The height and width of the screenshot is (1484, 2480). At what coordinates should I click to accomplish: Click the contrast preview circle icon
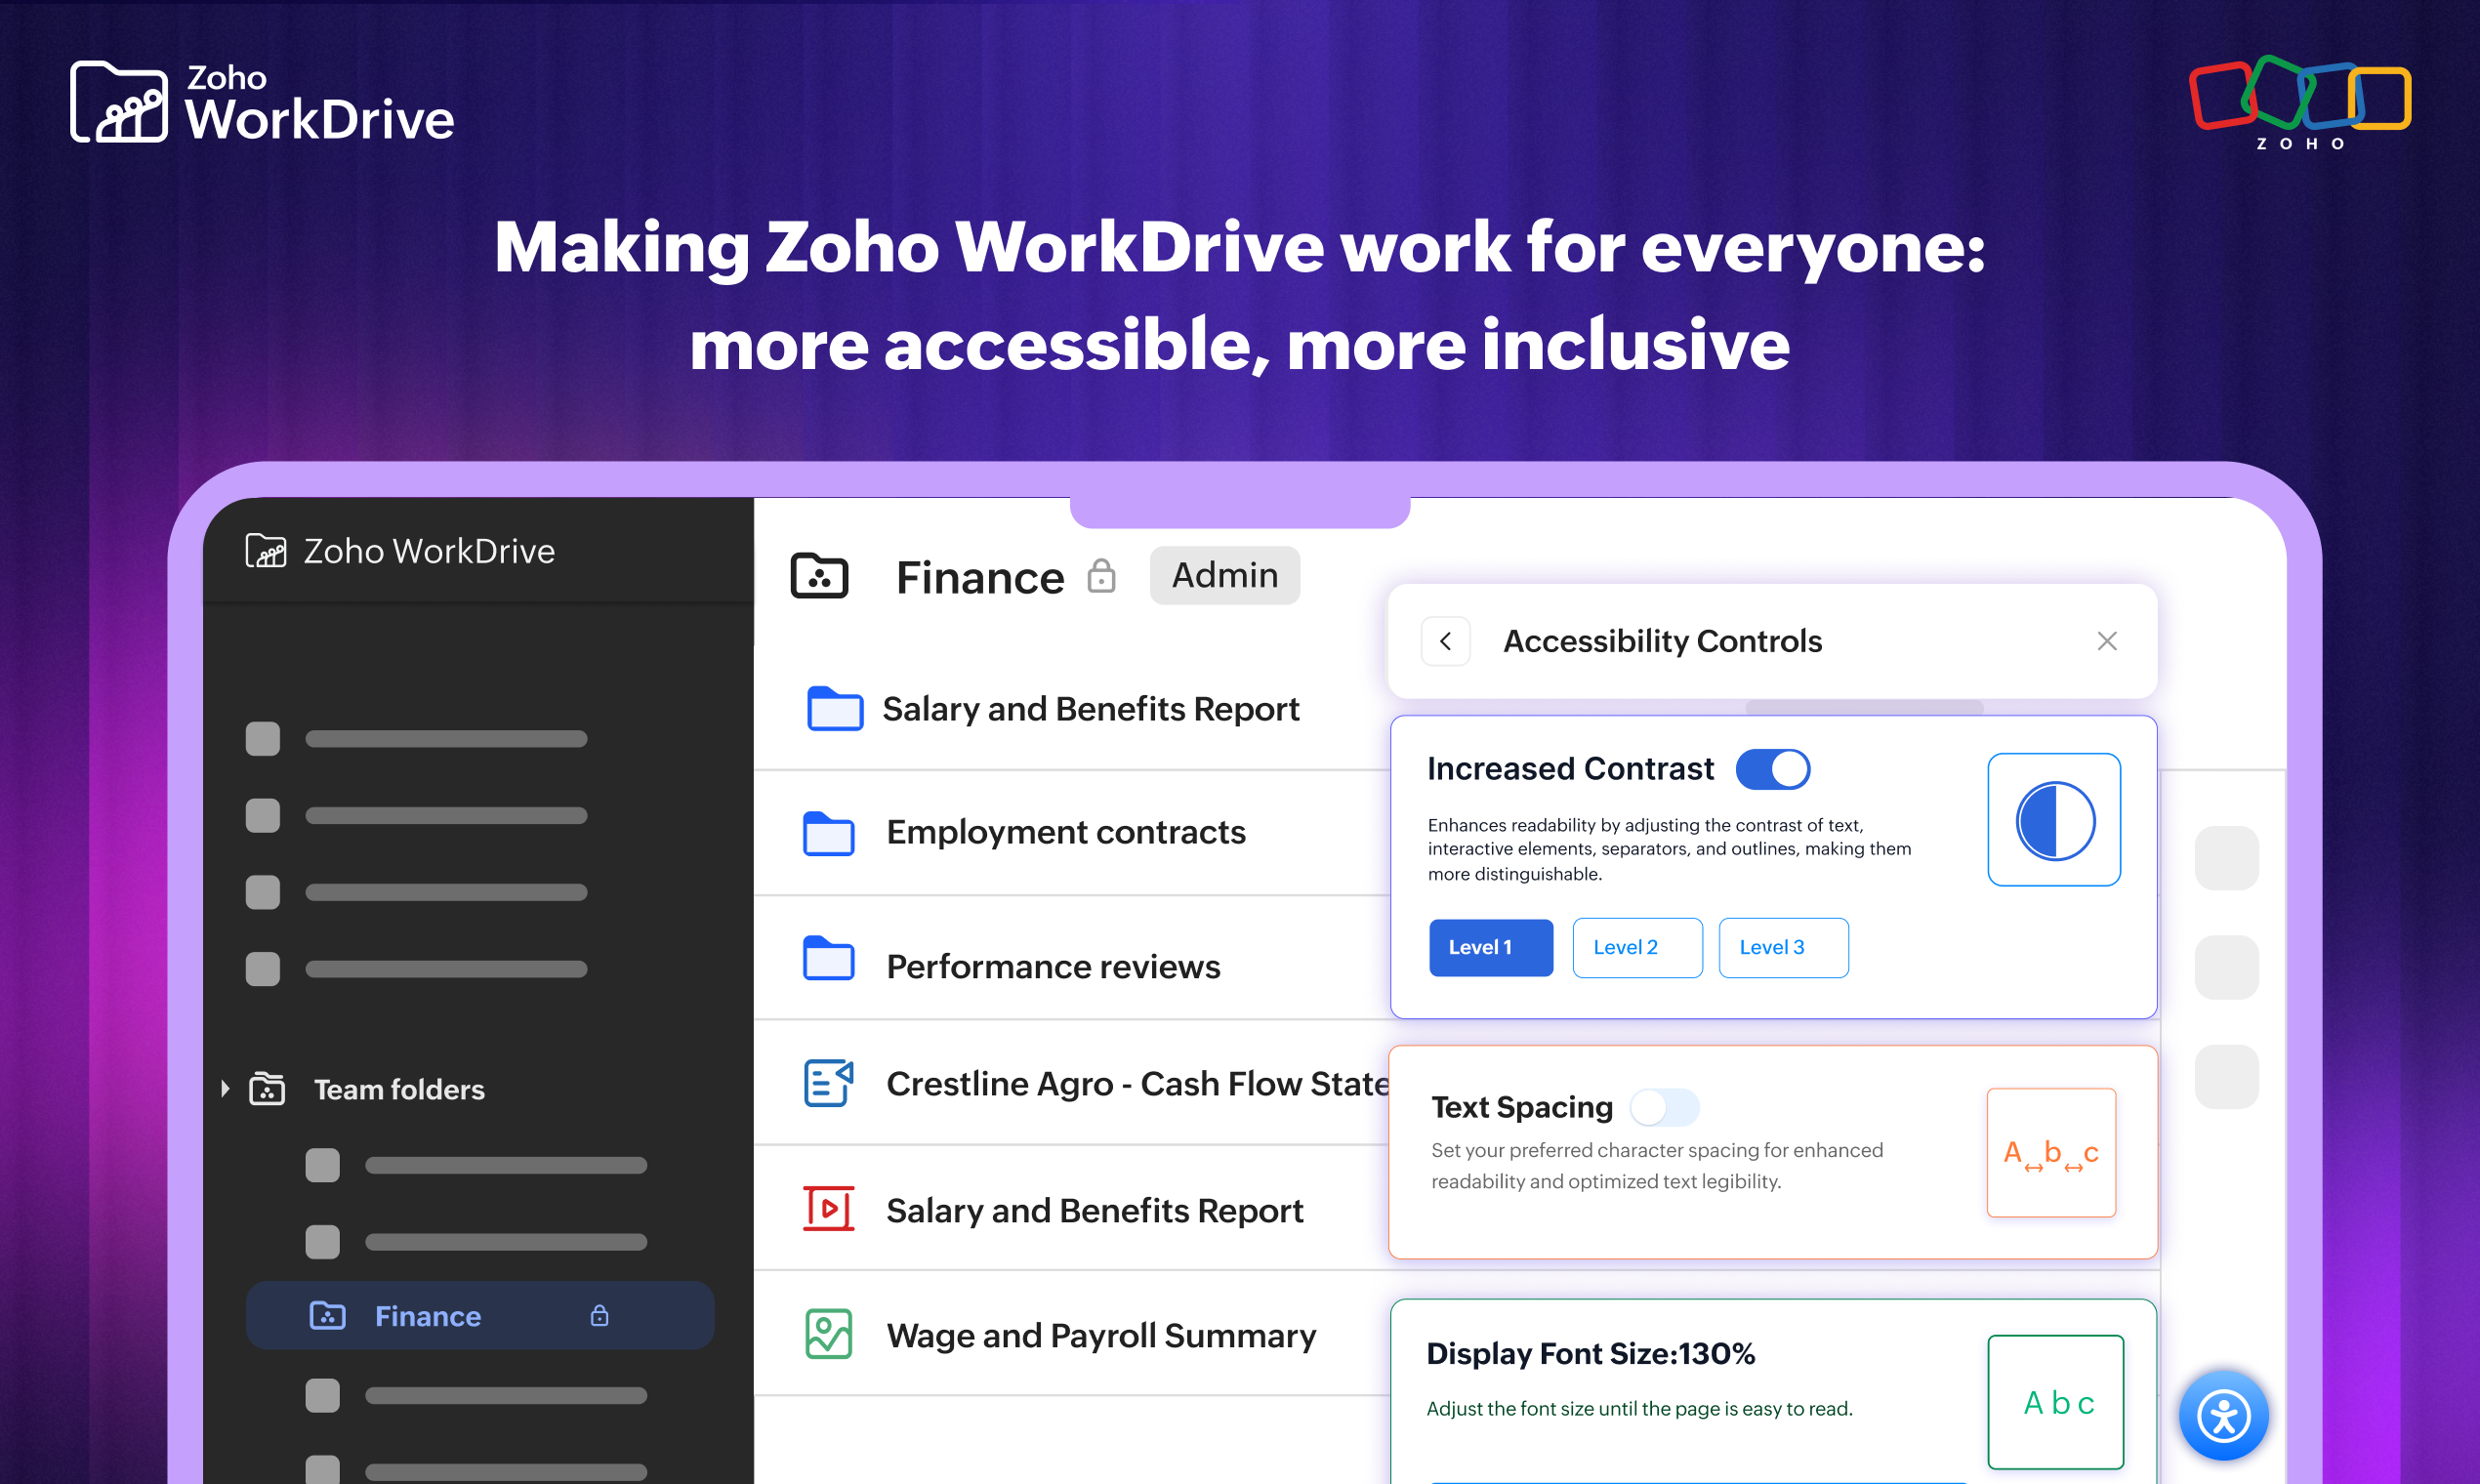(2054, 819)
